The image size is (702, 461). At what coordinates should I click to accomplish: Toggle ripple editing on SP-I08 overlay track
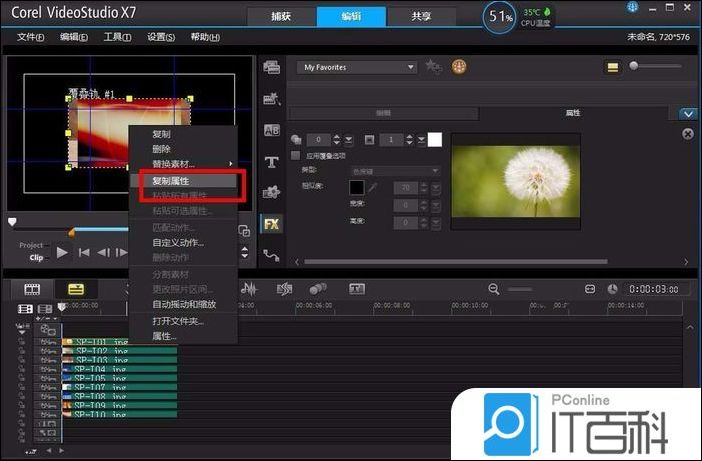pyautogui.click(x=21, y=396)
